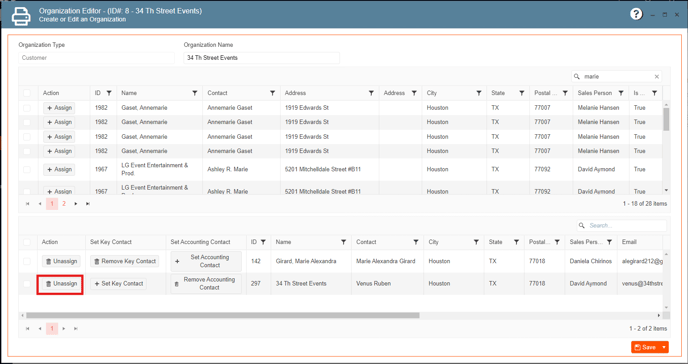
Task: Open the help question mark icon
Action: (636, 14)
